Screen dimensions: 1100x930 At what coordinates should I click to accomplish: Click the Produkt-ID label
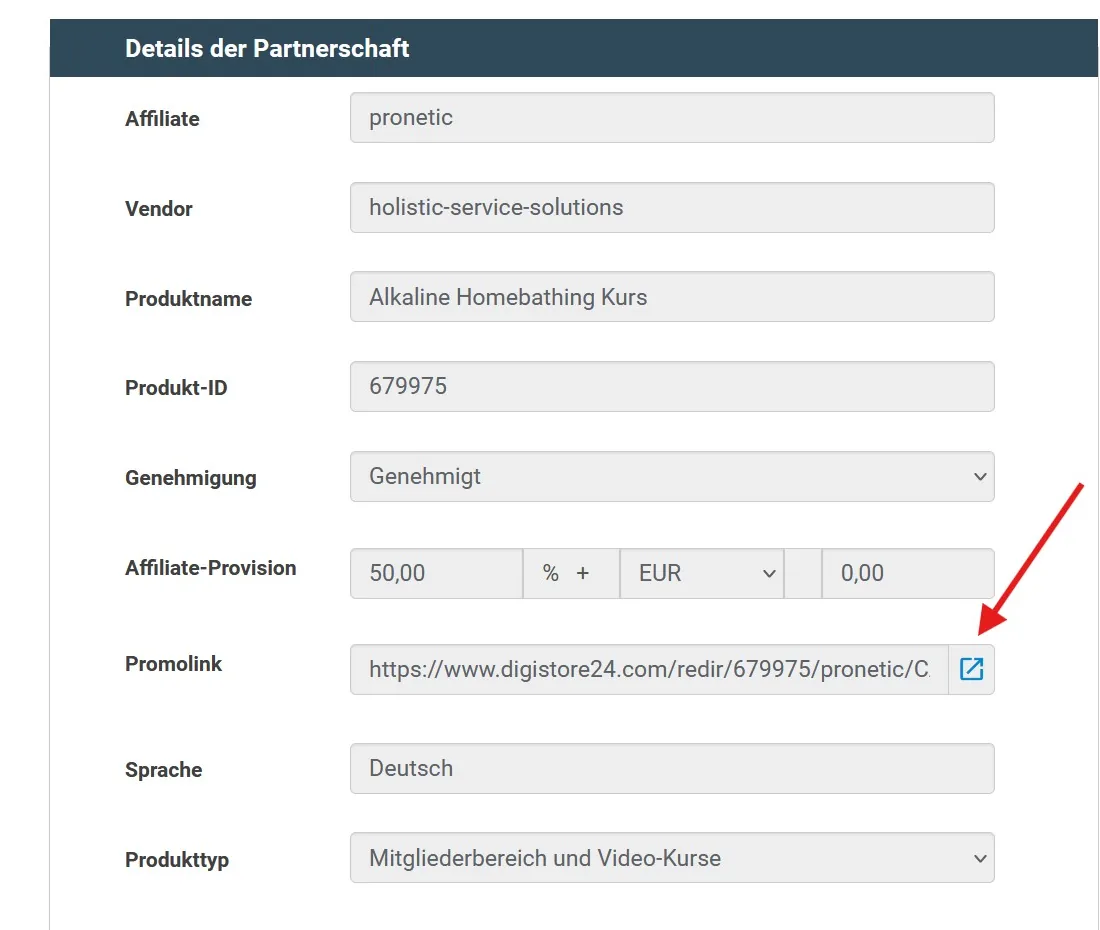pyautogui.click(x=176, y=388)
